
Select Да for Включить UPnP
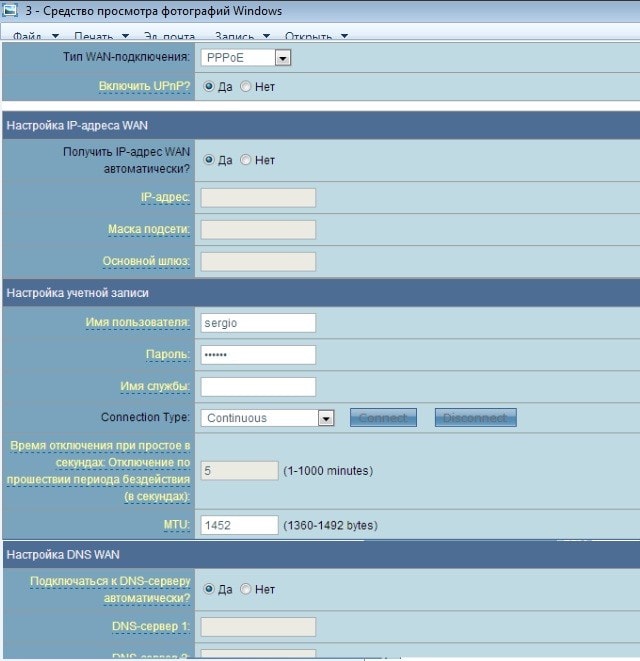209,87
